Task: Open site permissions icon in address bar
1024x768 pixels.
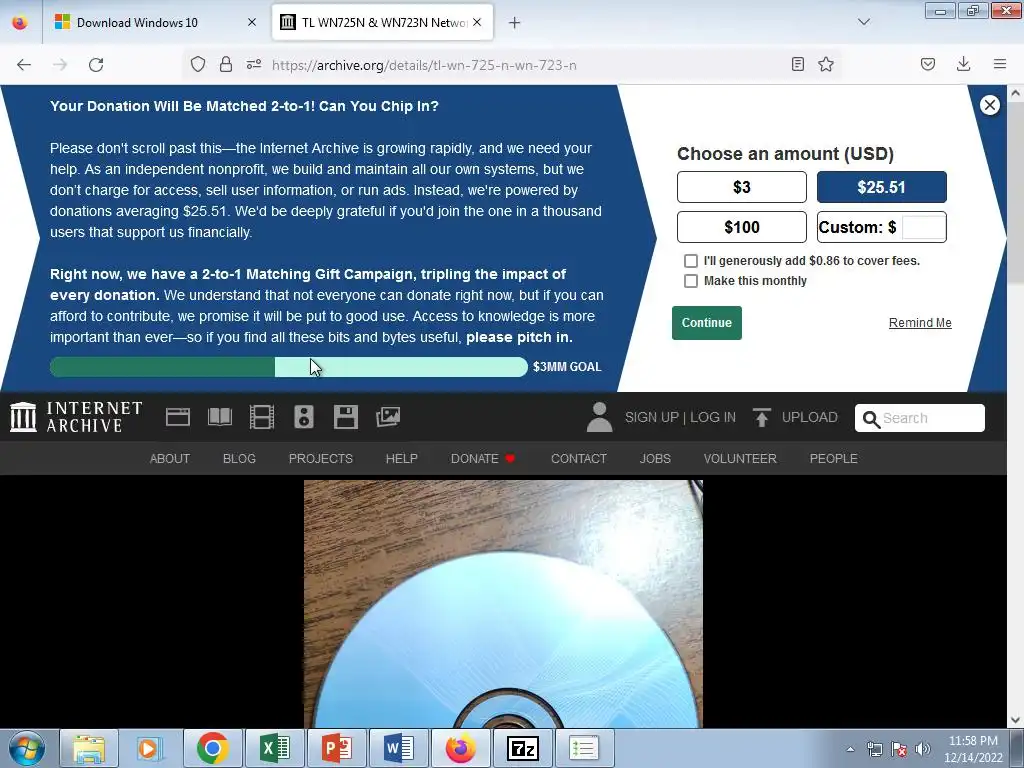Action: coord(254,64)
